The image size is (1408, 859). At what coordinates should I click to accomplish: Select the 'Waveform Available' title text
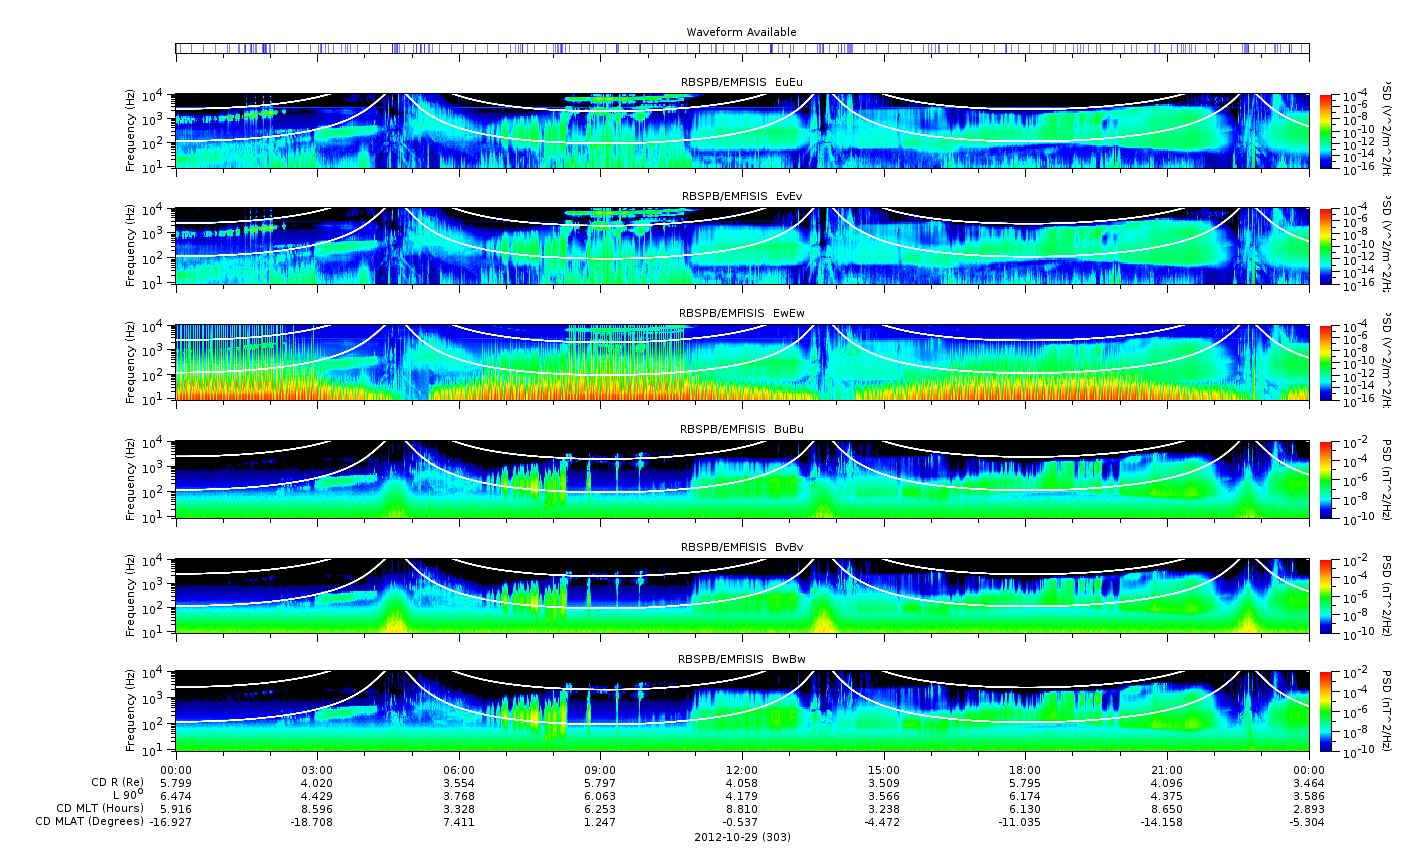click(742, 32)
